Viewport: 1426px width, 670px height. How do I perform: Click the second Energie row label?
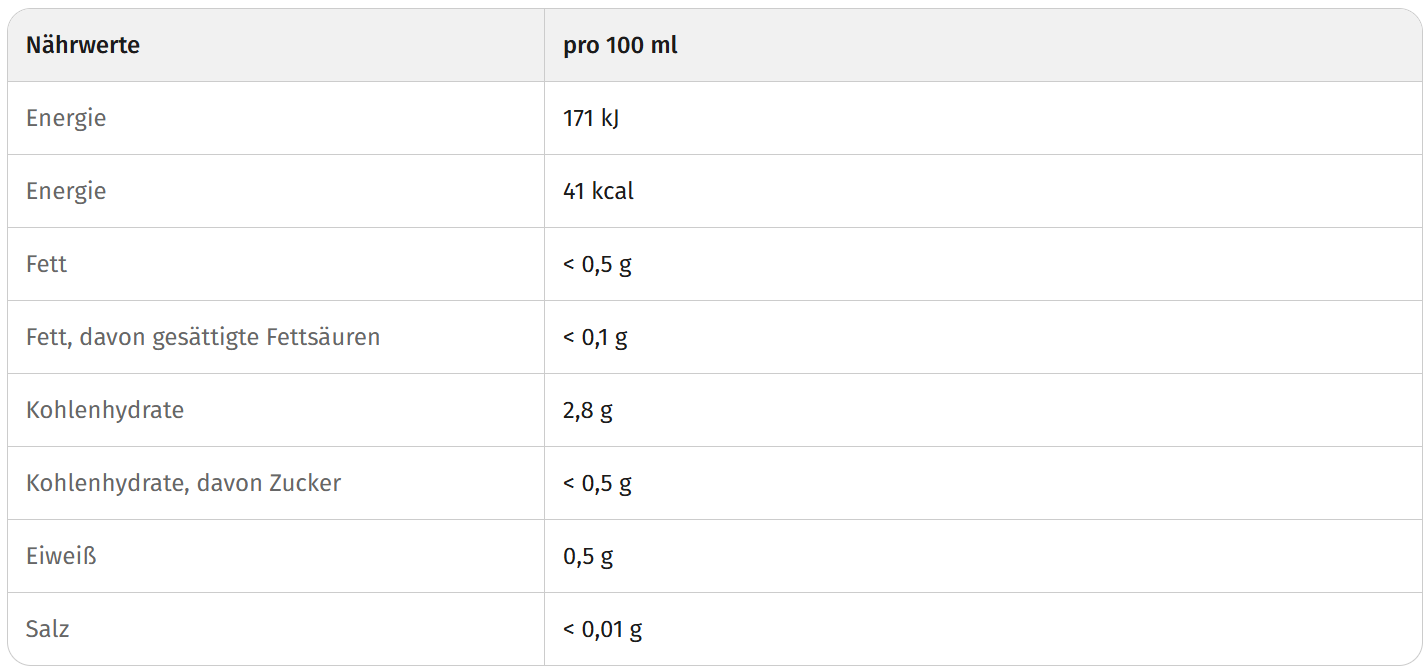[x=66, y=192]
